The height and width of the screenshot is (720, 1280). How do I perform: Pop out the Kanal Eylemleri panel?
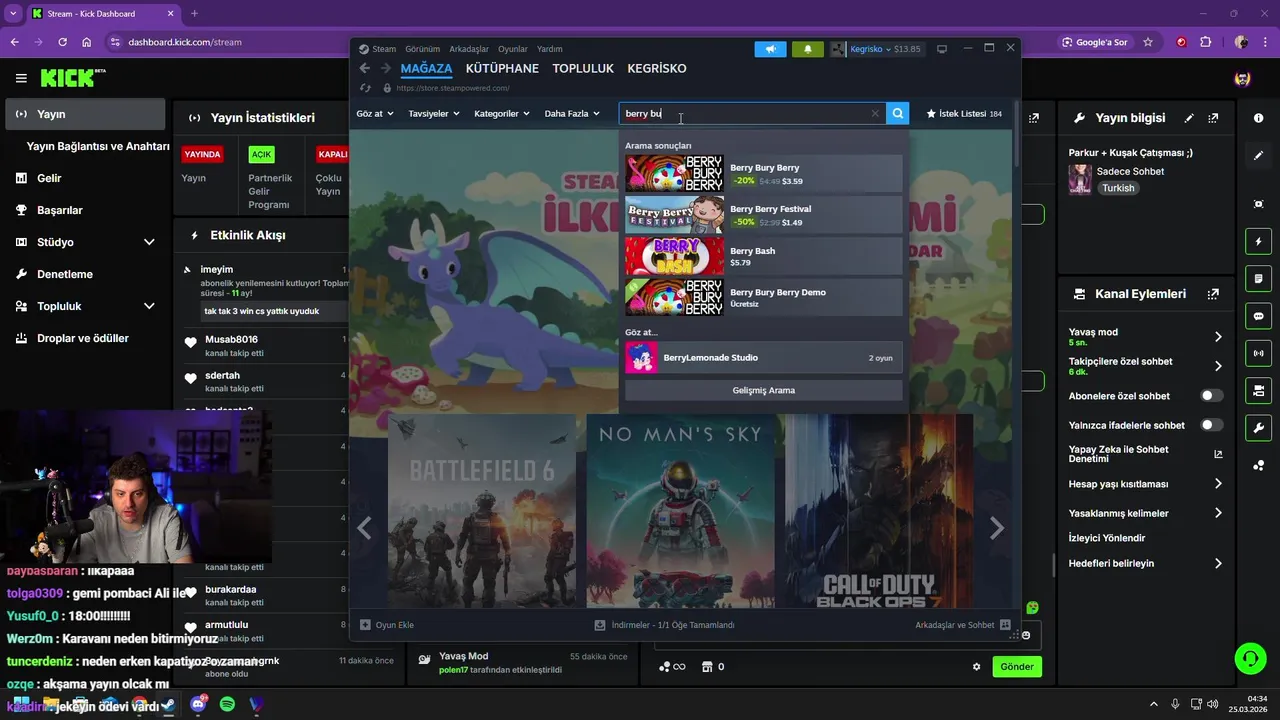[x=1213, y=294]
